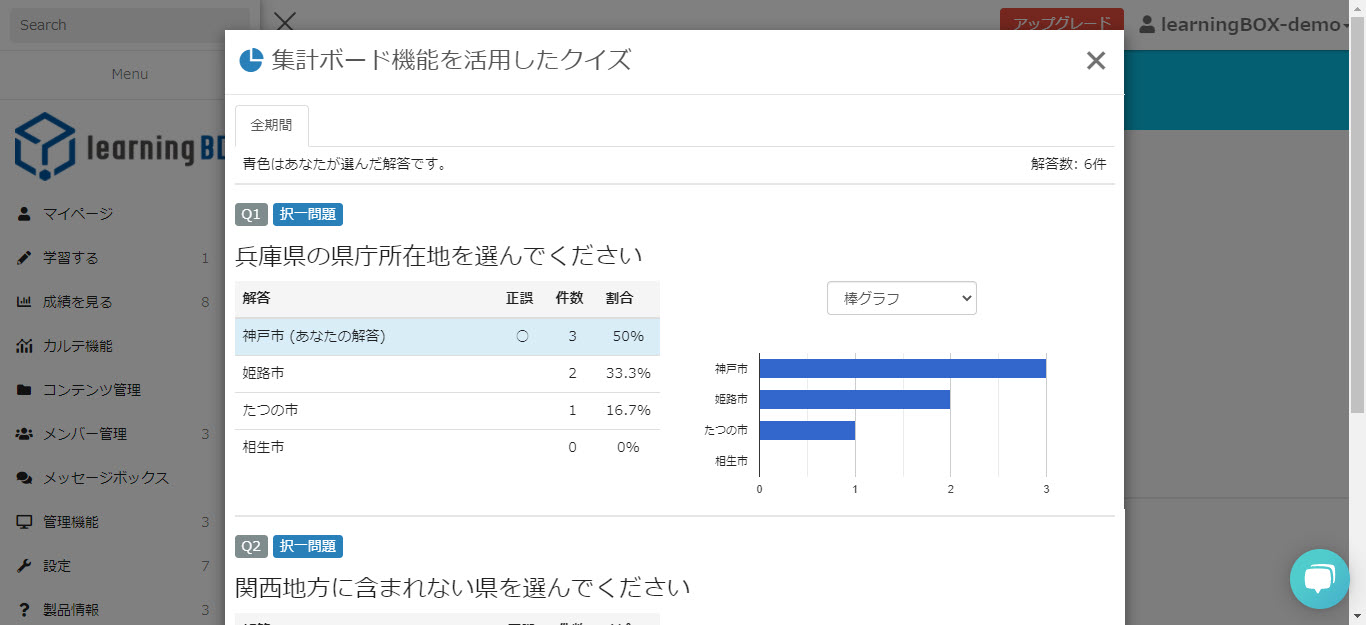Click the wrench icon for 設定

[x=24, y=566]
